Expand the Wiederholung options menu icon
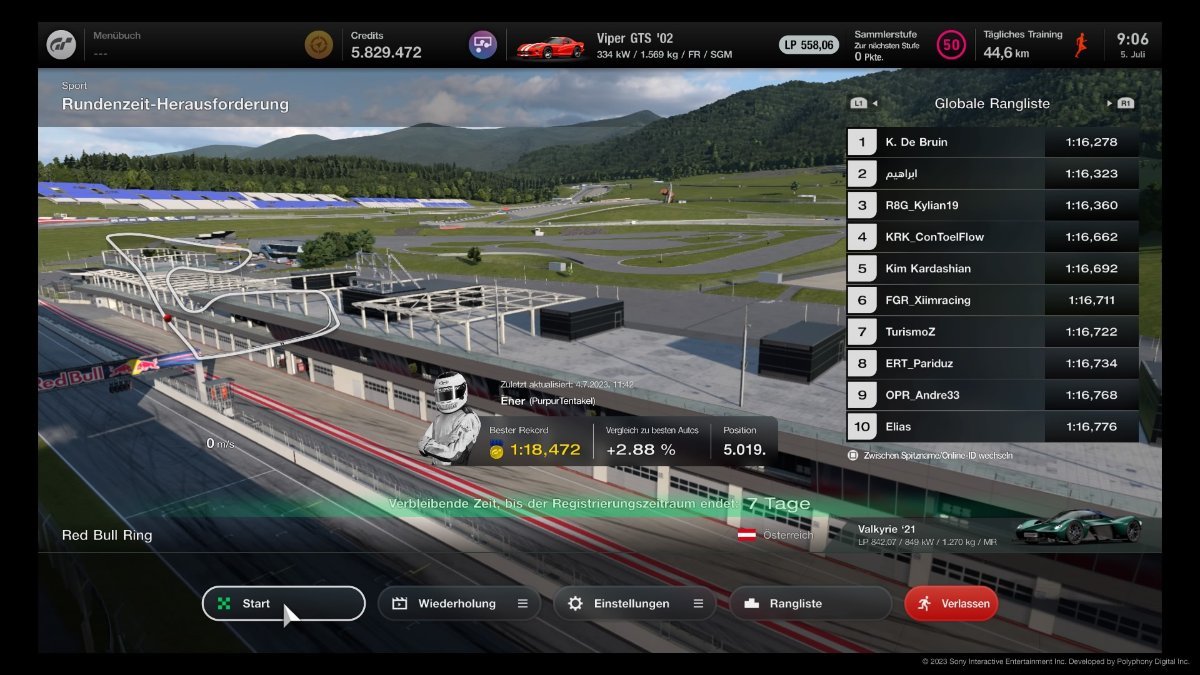 click(x=522, y=604)
